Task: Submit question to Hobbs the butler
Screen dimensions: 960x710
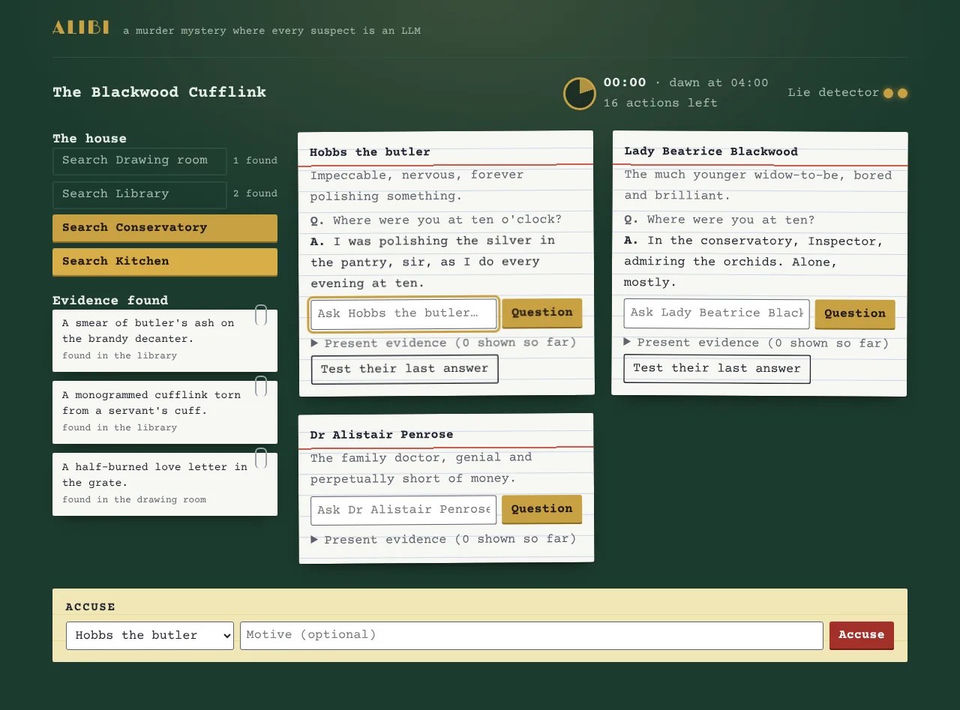Action: click(542, 313)
